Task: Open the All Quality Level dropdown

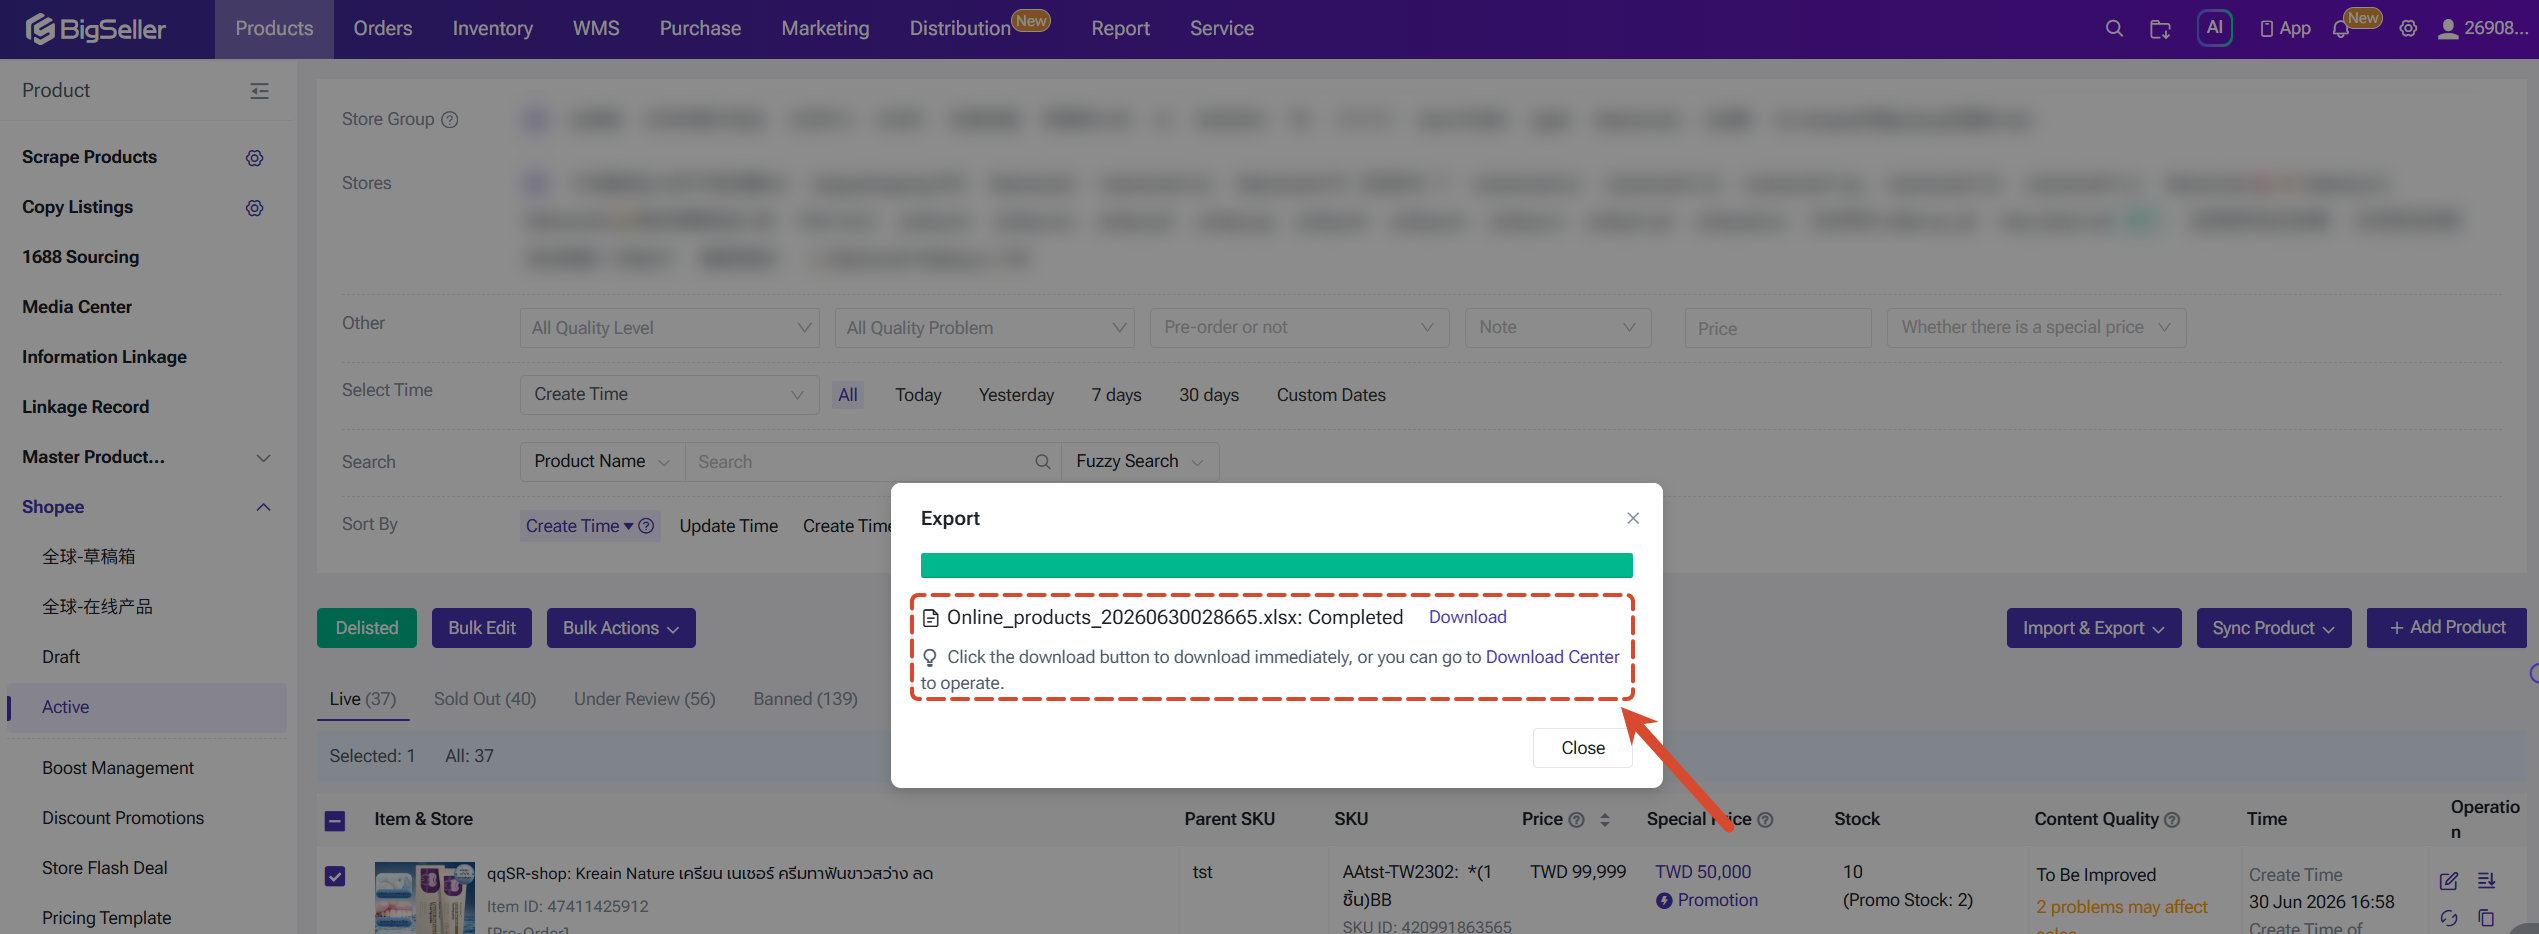Action: (669, 328)
